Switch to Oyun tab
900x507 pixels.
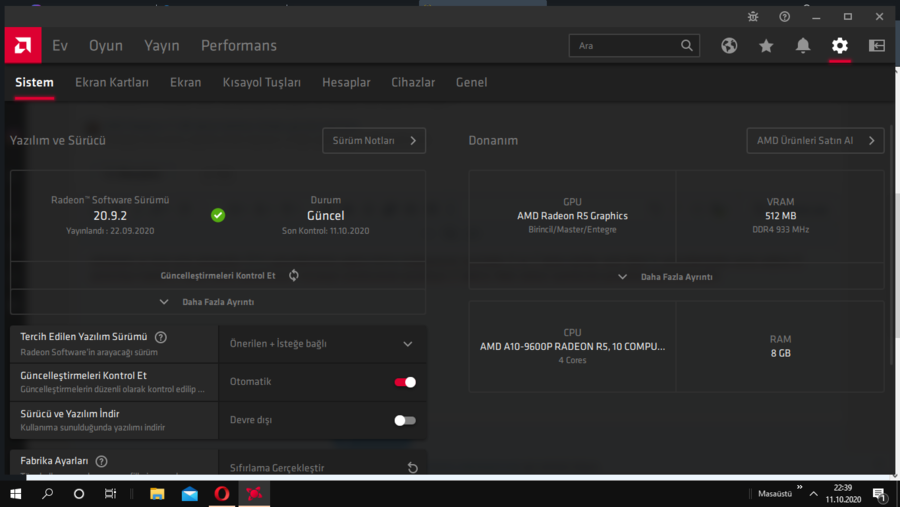point(106,45)
